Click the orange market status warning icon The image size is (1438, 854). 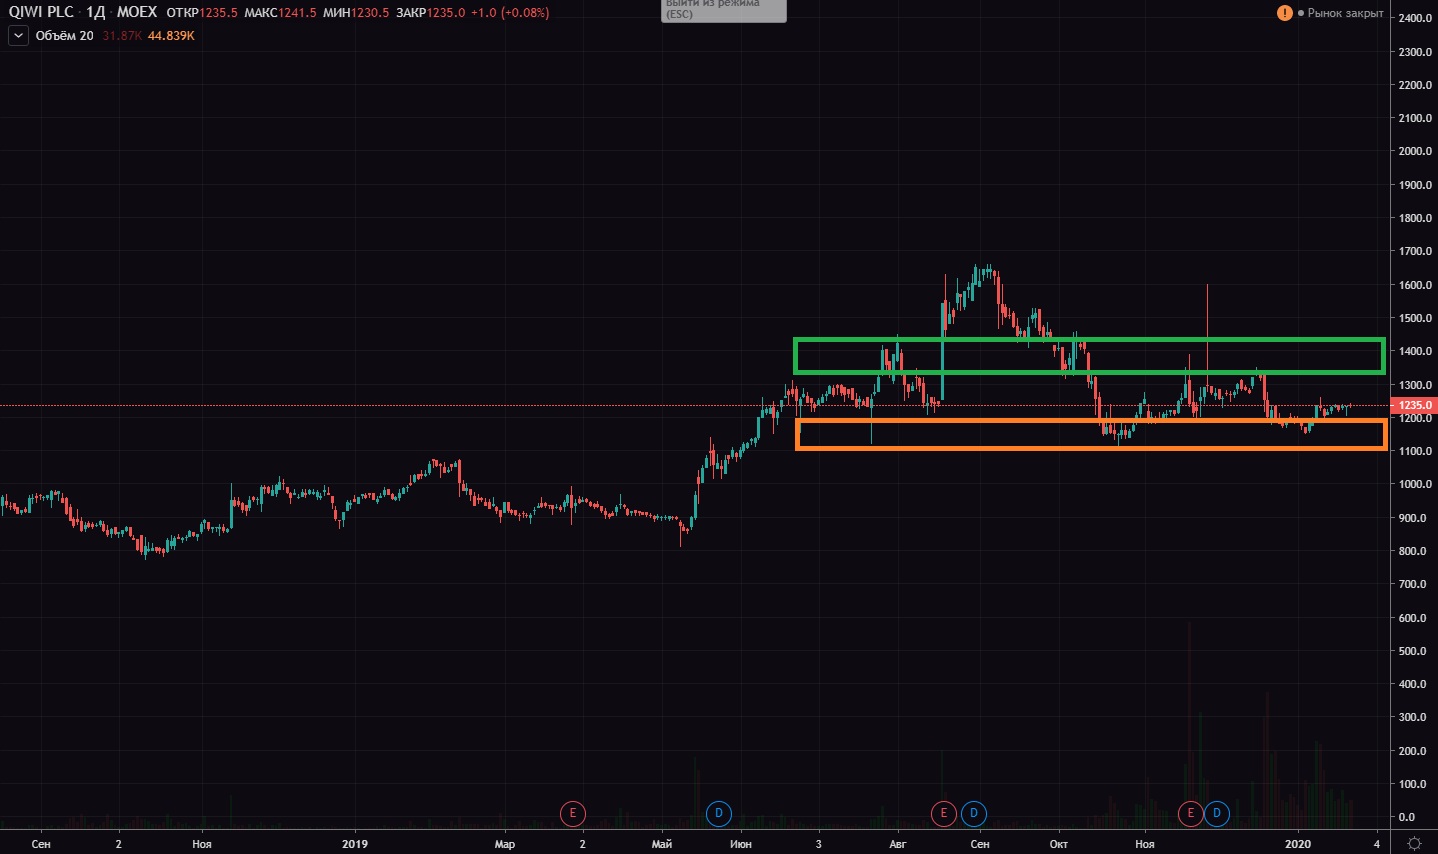[x=1284, y=13]
